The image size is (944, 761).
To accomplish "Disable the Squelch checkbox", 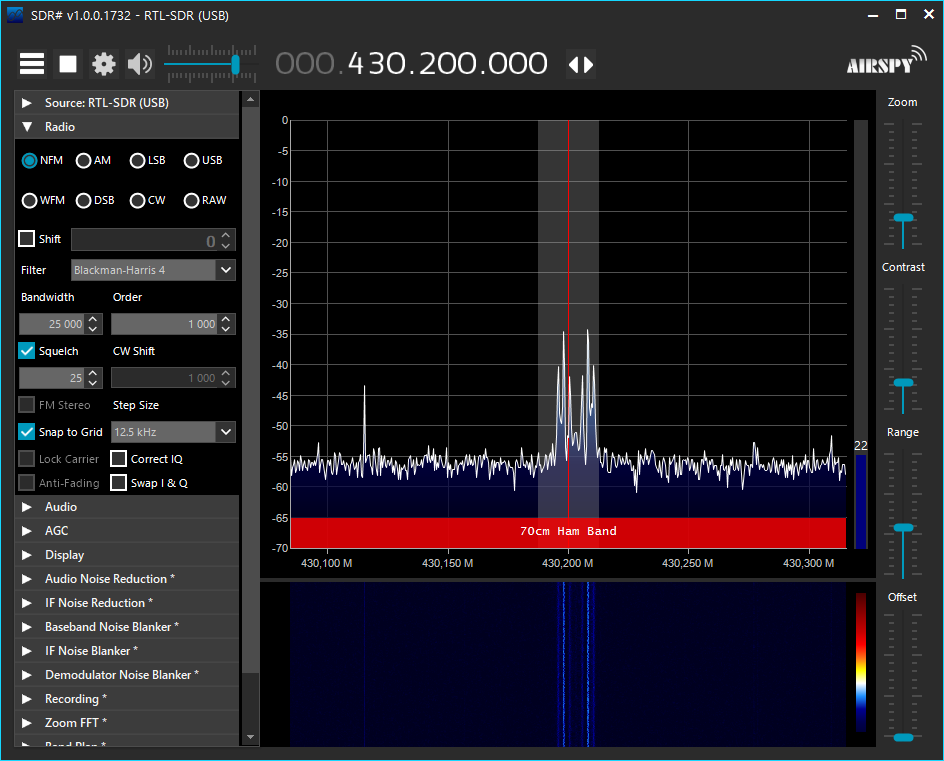I will pyautogui.click(x=27, y=351).
